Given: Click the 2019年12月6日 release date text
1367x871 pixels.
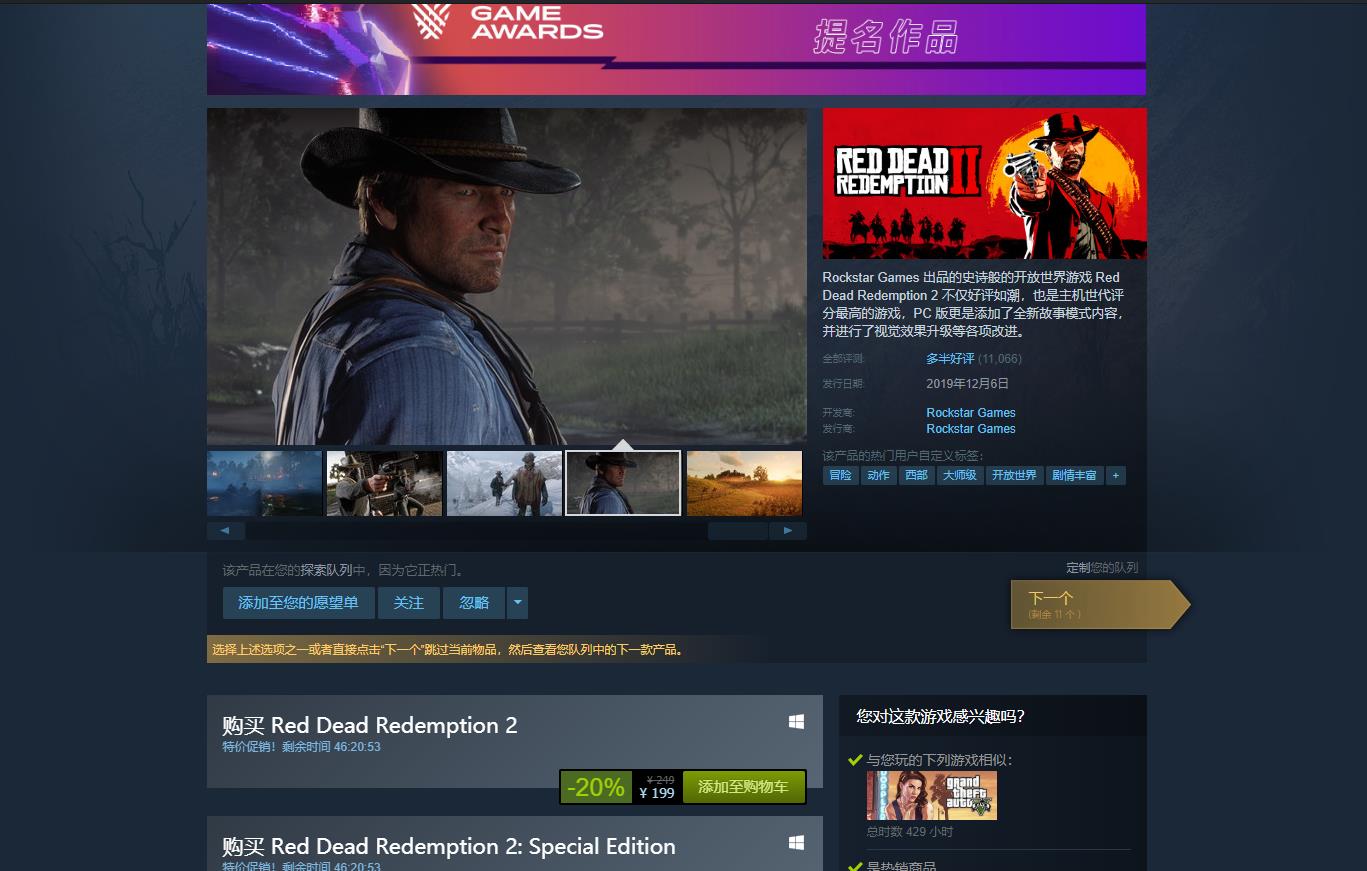Looking at the screenshot, I should pos(967,384).
